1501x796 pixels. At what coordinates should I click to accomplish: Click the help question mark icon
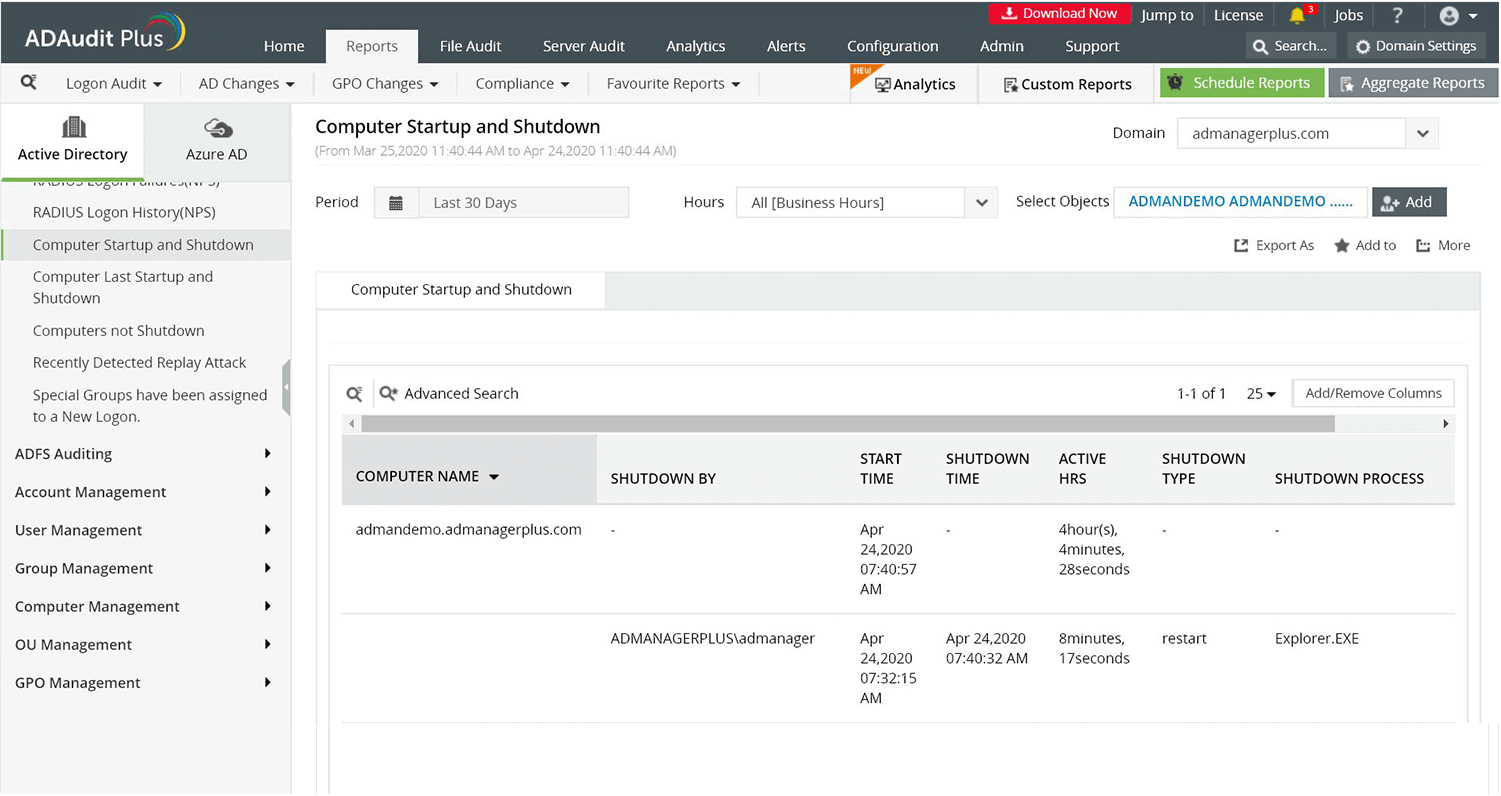tap(1397, 15)
